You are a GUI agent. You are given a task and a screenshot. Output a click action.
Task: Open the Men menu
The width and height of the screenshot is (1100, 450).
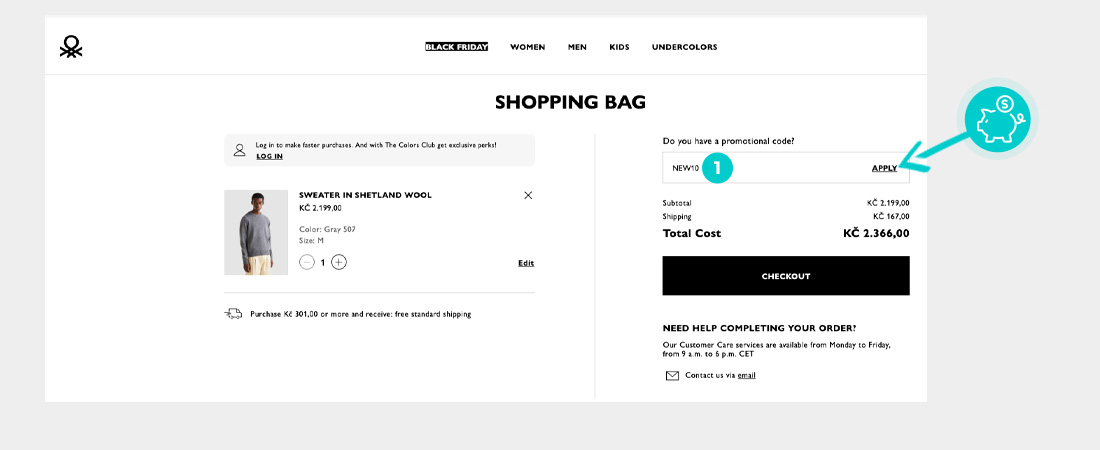tap(577, 47)
